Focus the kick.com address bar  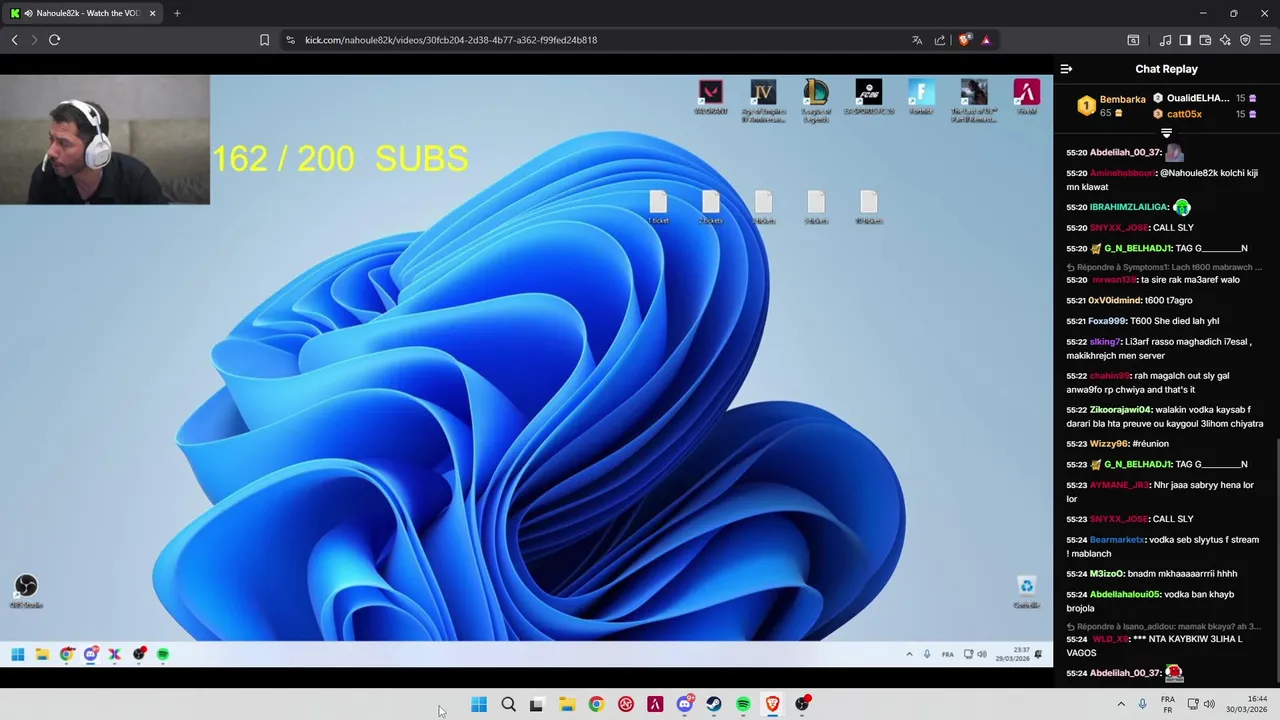[x=600, y=40]
